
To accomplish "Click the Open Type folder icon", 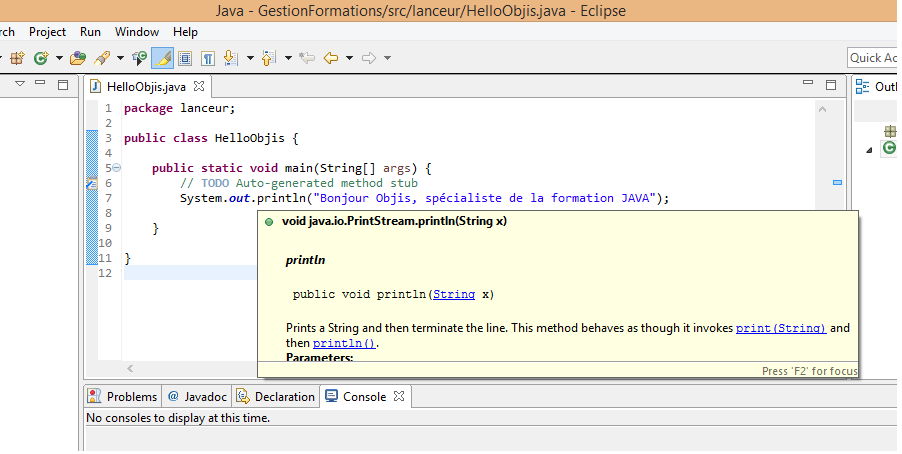I will [x=78, y=58].
